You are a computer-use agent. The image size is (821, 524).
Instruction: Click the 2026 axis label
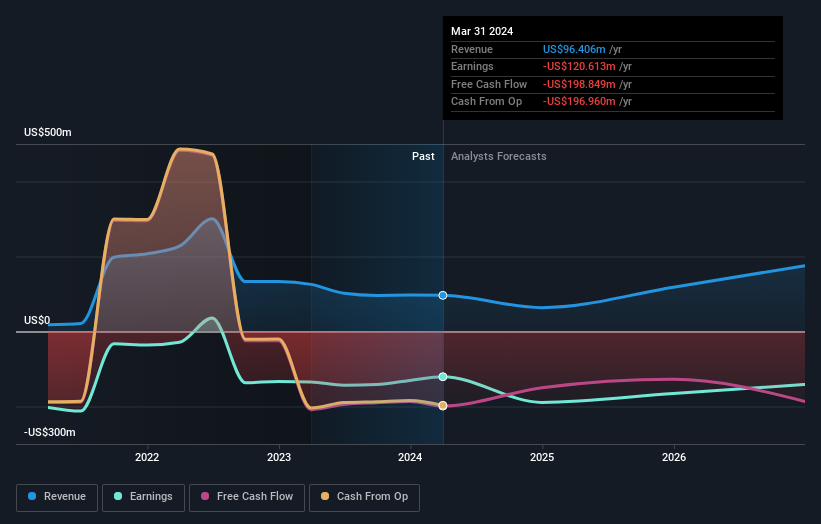click(674, 458)
